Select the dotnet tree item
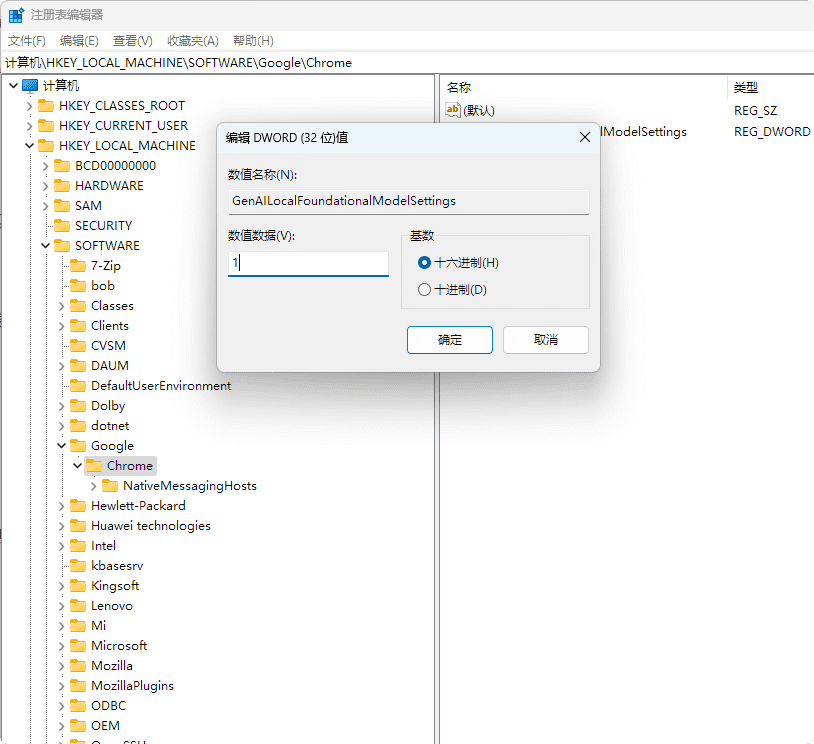 click(110, 426)
